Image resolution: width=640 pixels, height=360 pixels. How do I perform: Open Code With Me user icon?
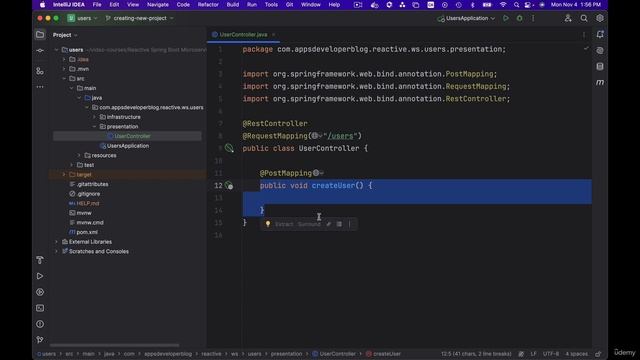[568, 18]
